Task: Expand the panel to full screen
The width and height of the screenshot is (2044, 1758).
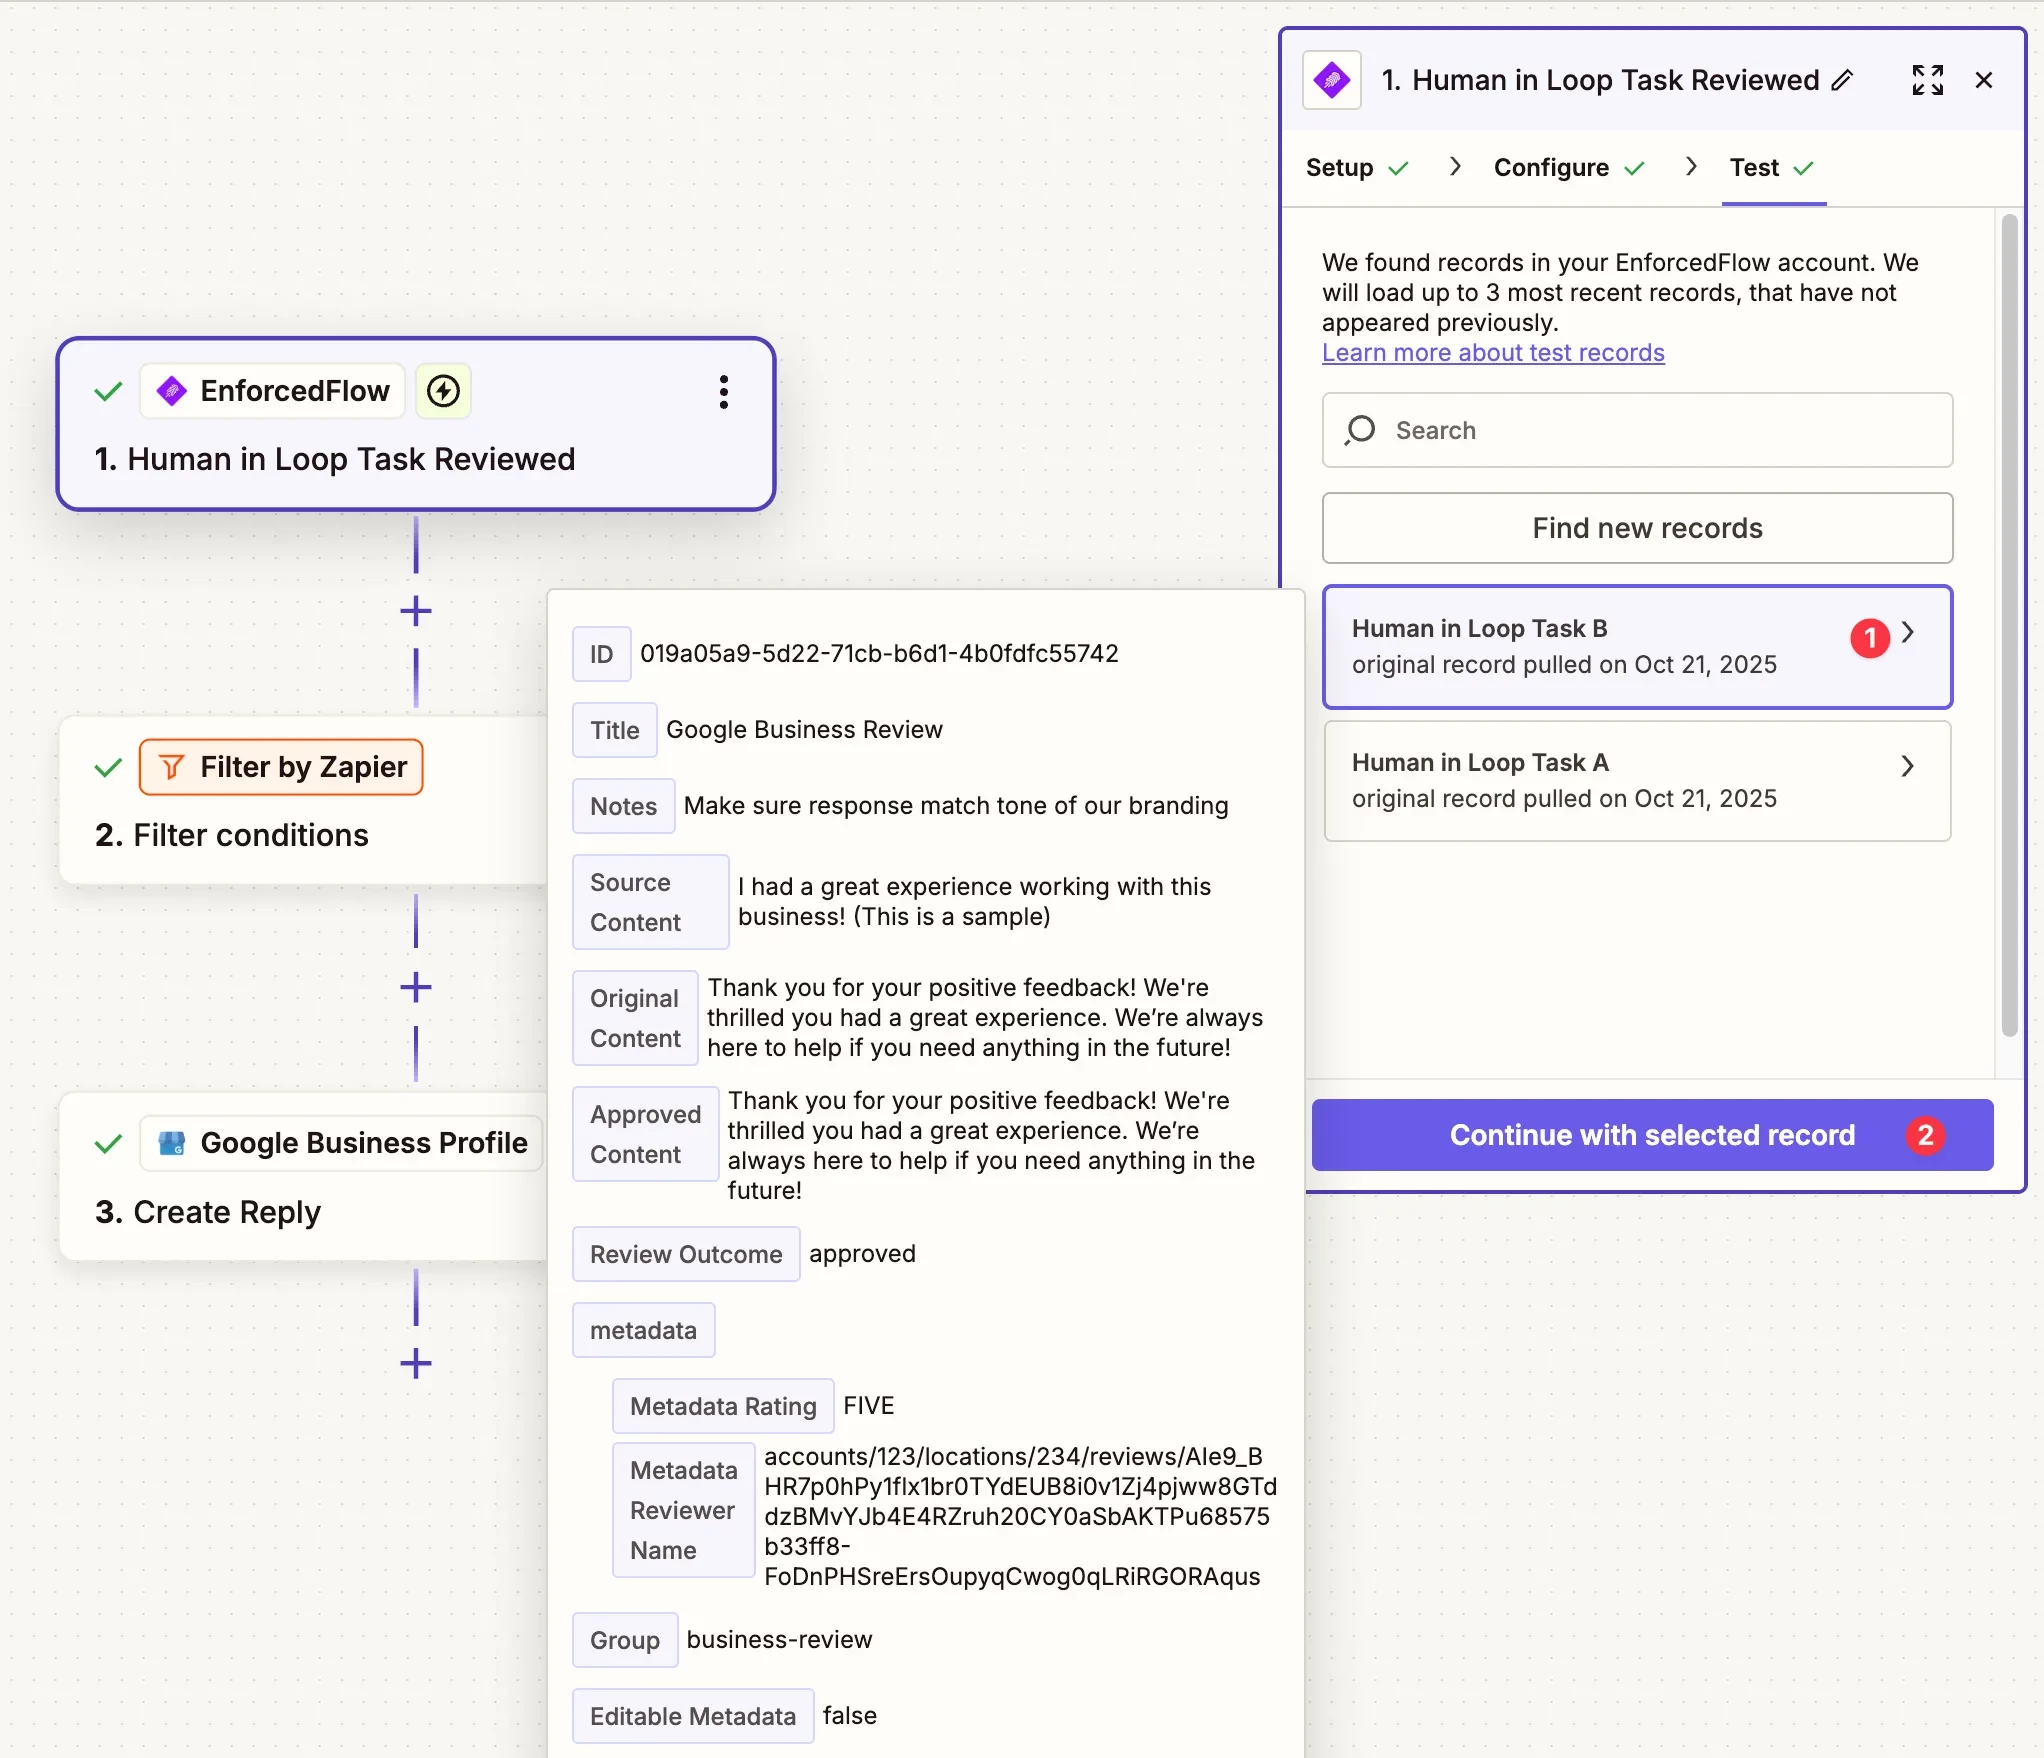Action: pyautogui.click(x=1926, y=80)
